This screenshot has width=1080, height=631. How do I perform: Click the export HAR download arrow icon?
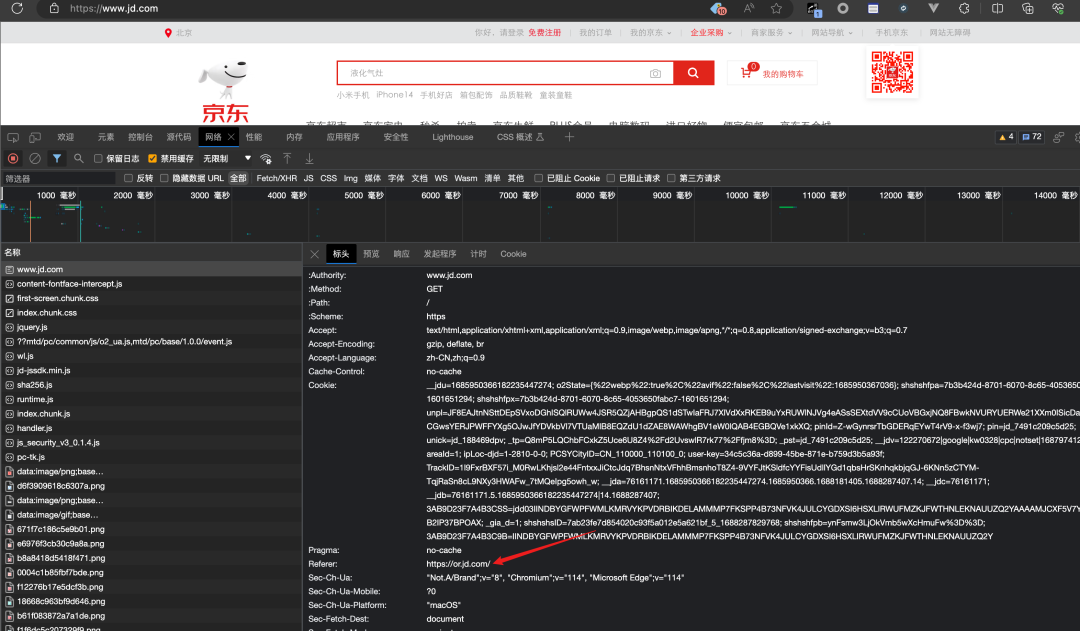[x=309, y=158]
